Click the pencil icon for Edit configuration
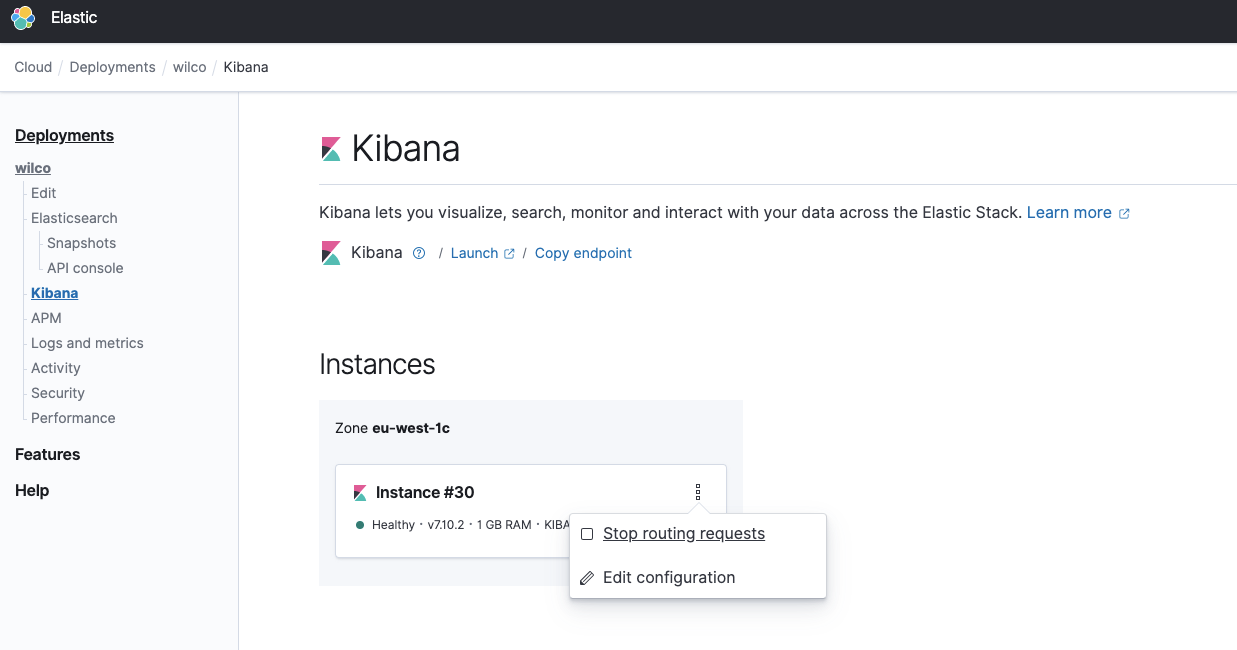Screen dimensions: 1237x650 [587, 578]
